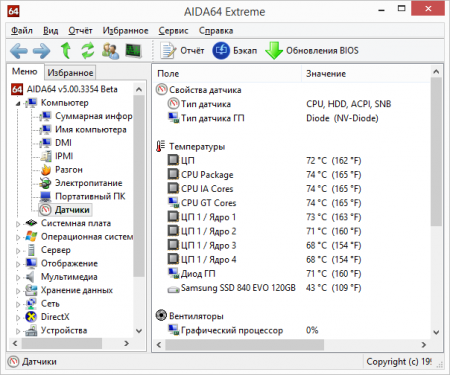Click the Бэкап toolbar icon
This screenshot has height=375, width=450.
[x=221, y=51]
